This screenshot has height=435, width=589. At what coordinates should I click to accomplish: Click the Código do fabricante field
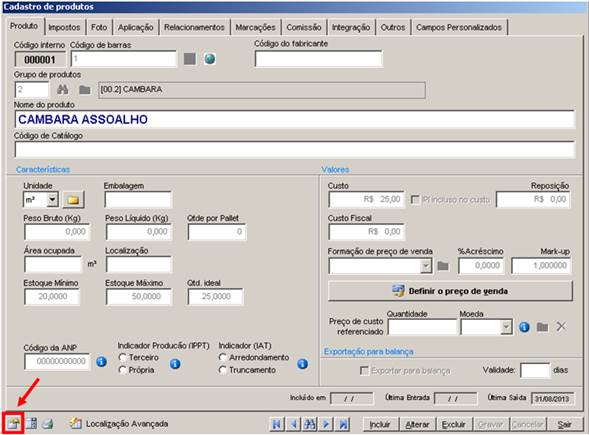(x=319, y=59)
